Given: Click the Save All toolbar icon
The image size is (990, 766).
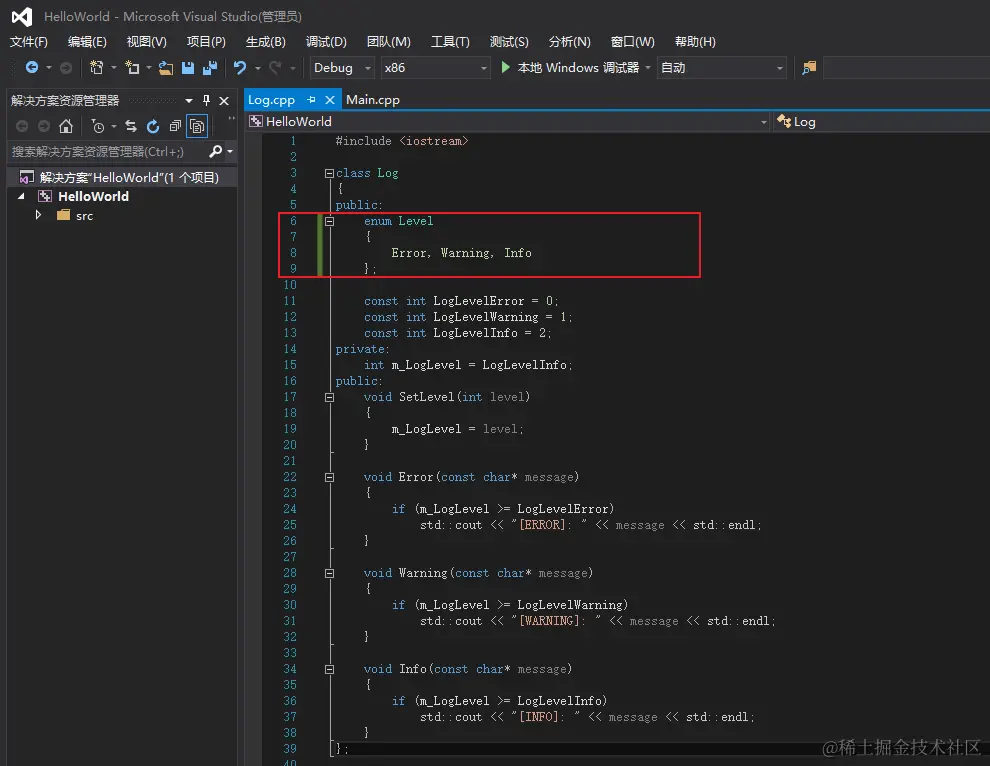Looking at the screenshot, I should [210, 68].
